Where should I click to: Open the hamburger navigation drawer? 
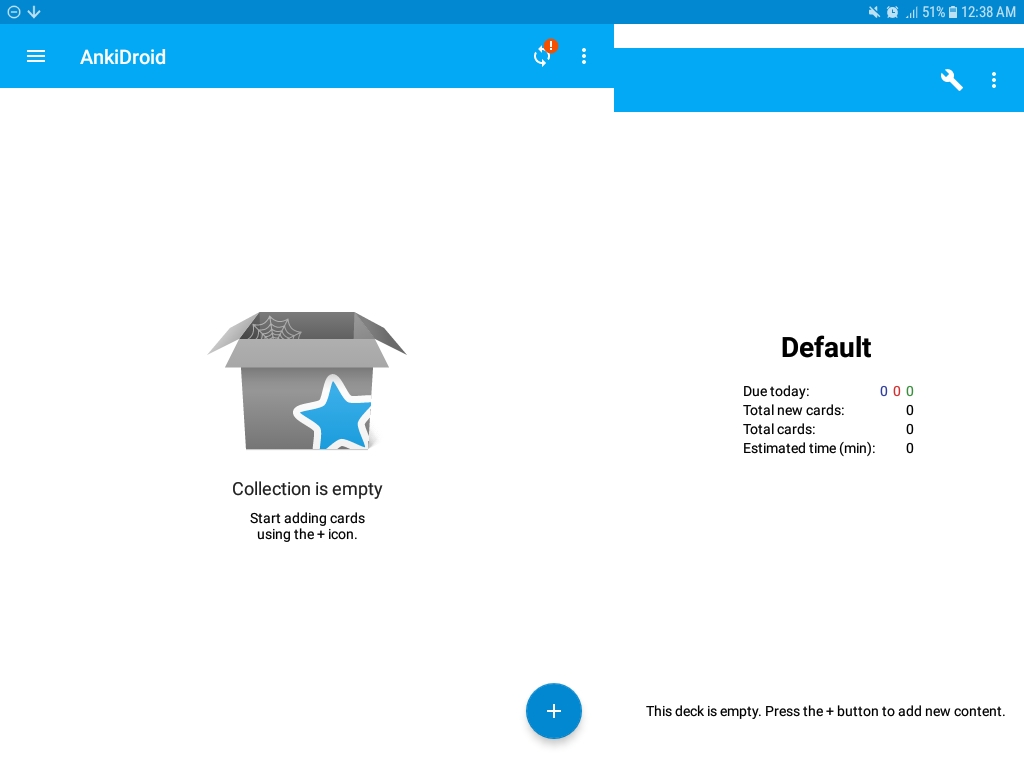[x=36, y=57]
